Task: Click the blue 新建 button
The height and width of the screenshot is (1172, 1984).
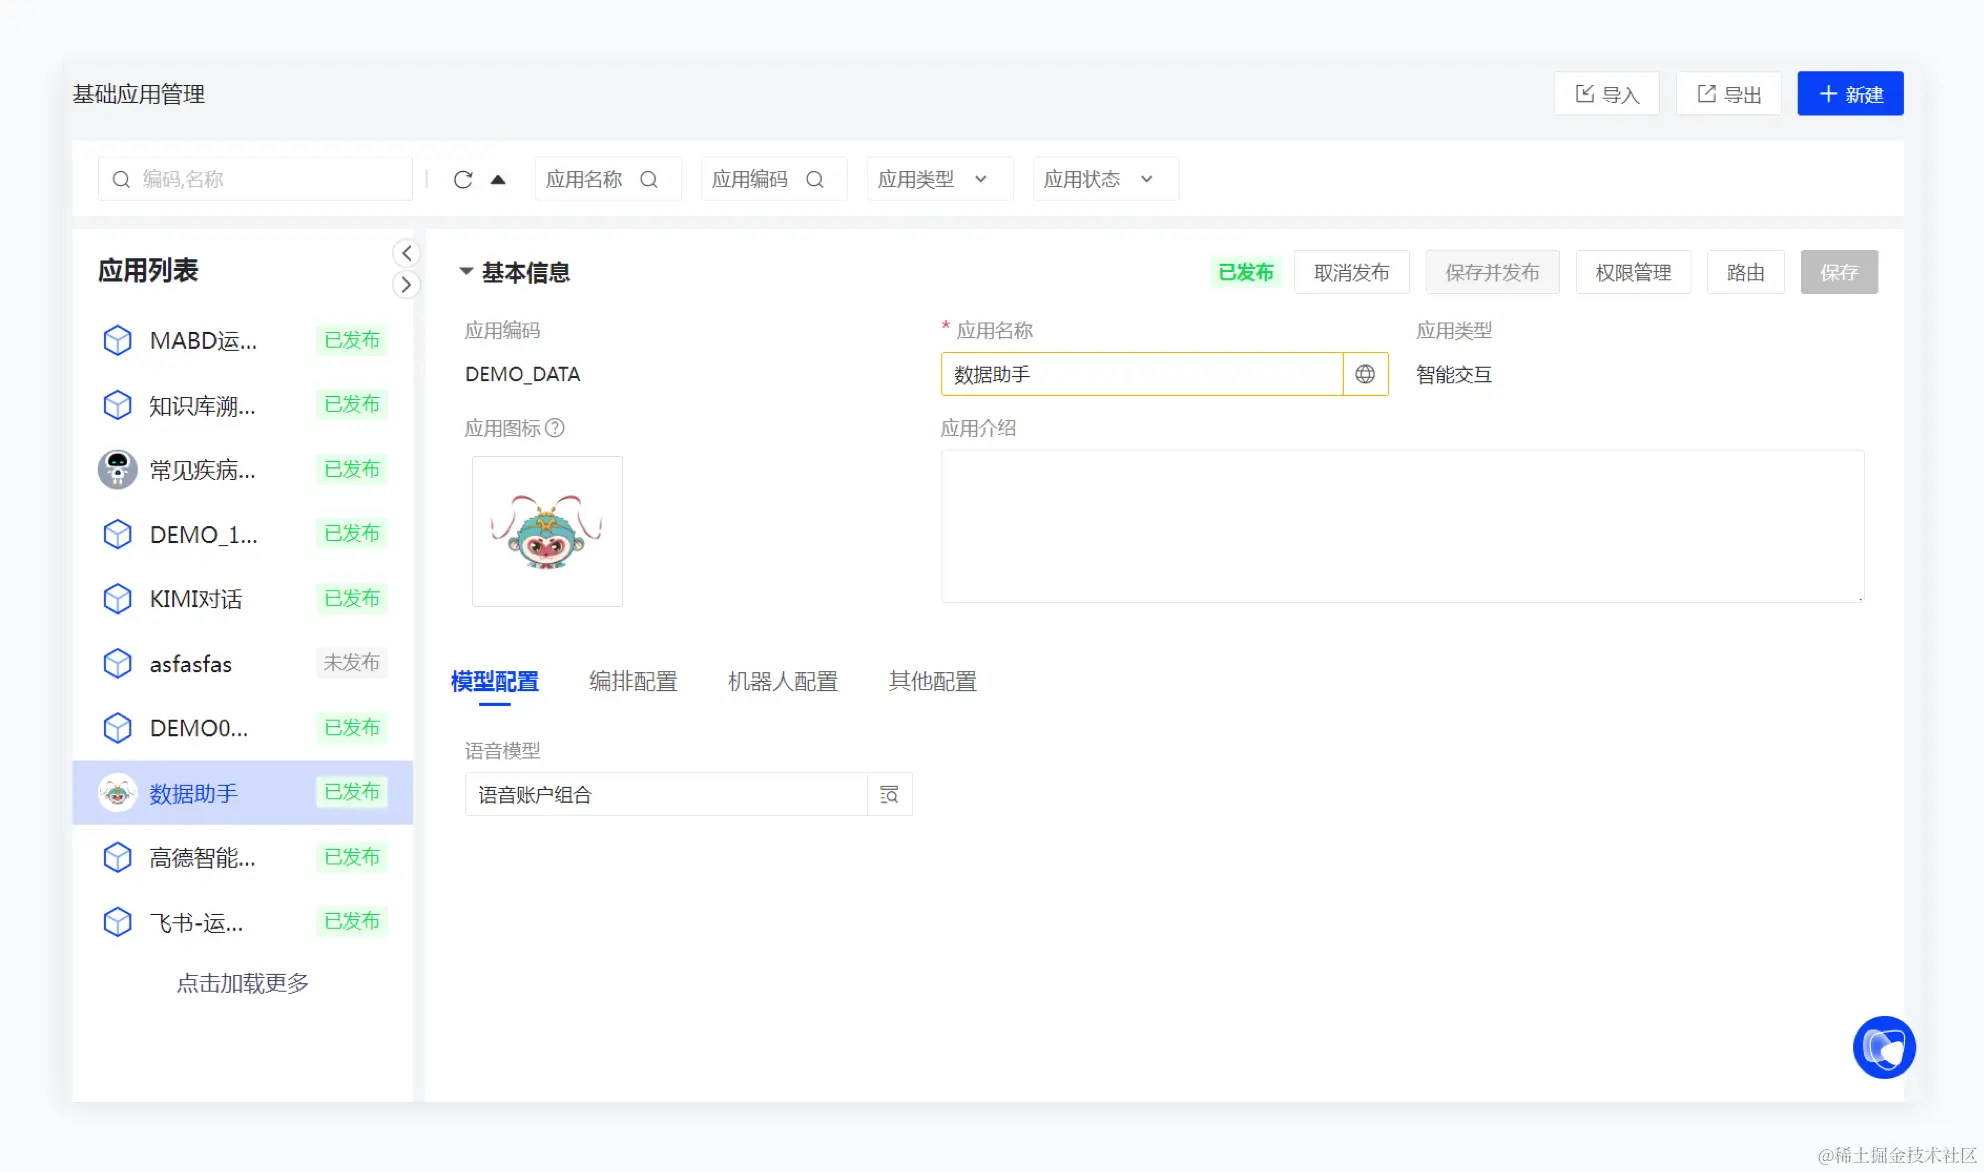Action: pos(1849,94)
